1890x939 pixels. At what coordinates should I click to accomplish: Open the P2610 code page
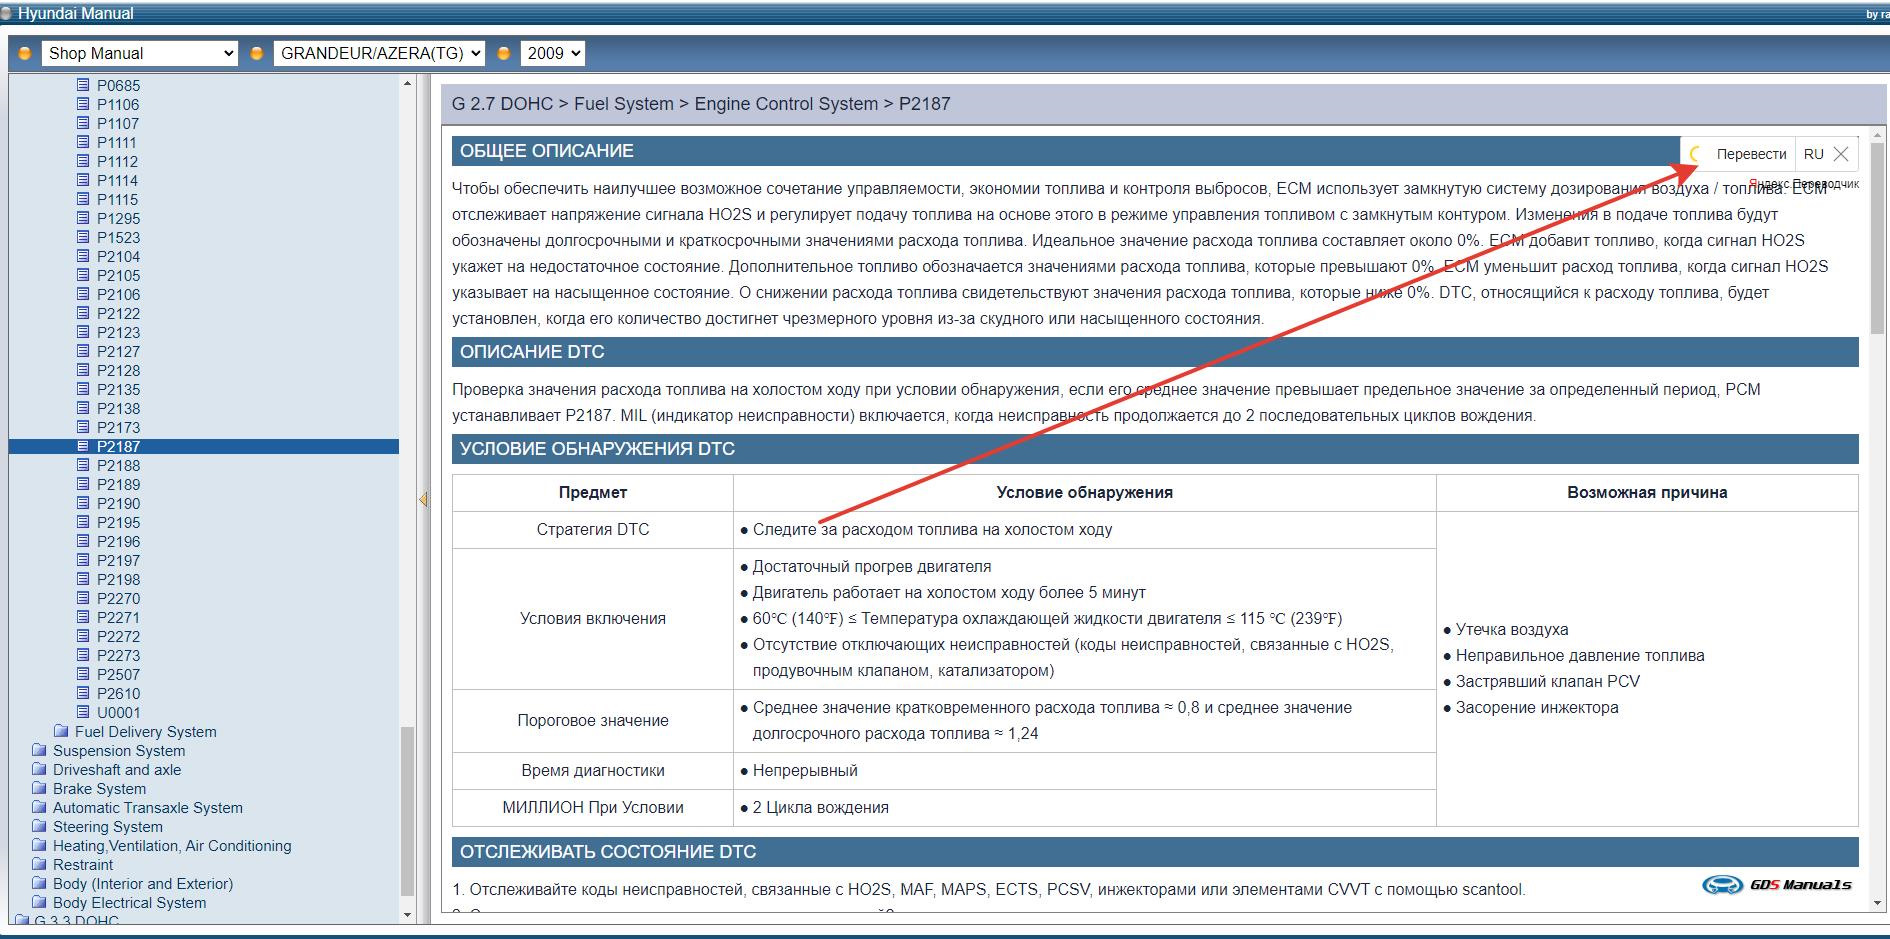click(118, 694)
